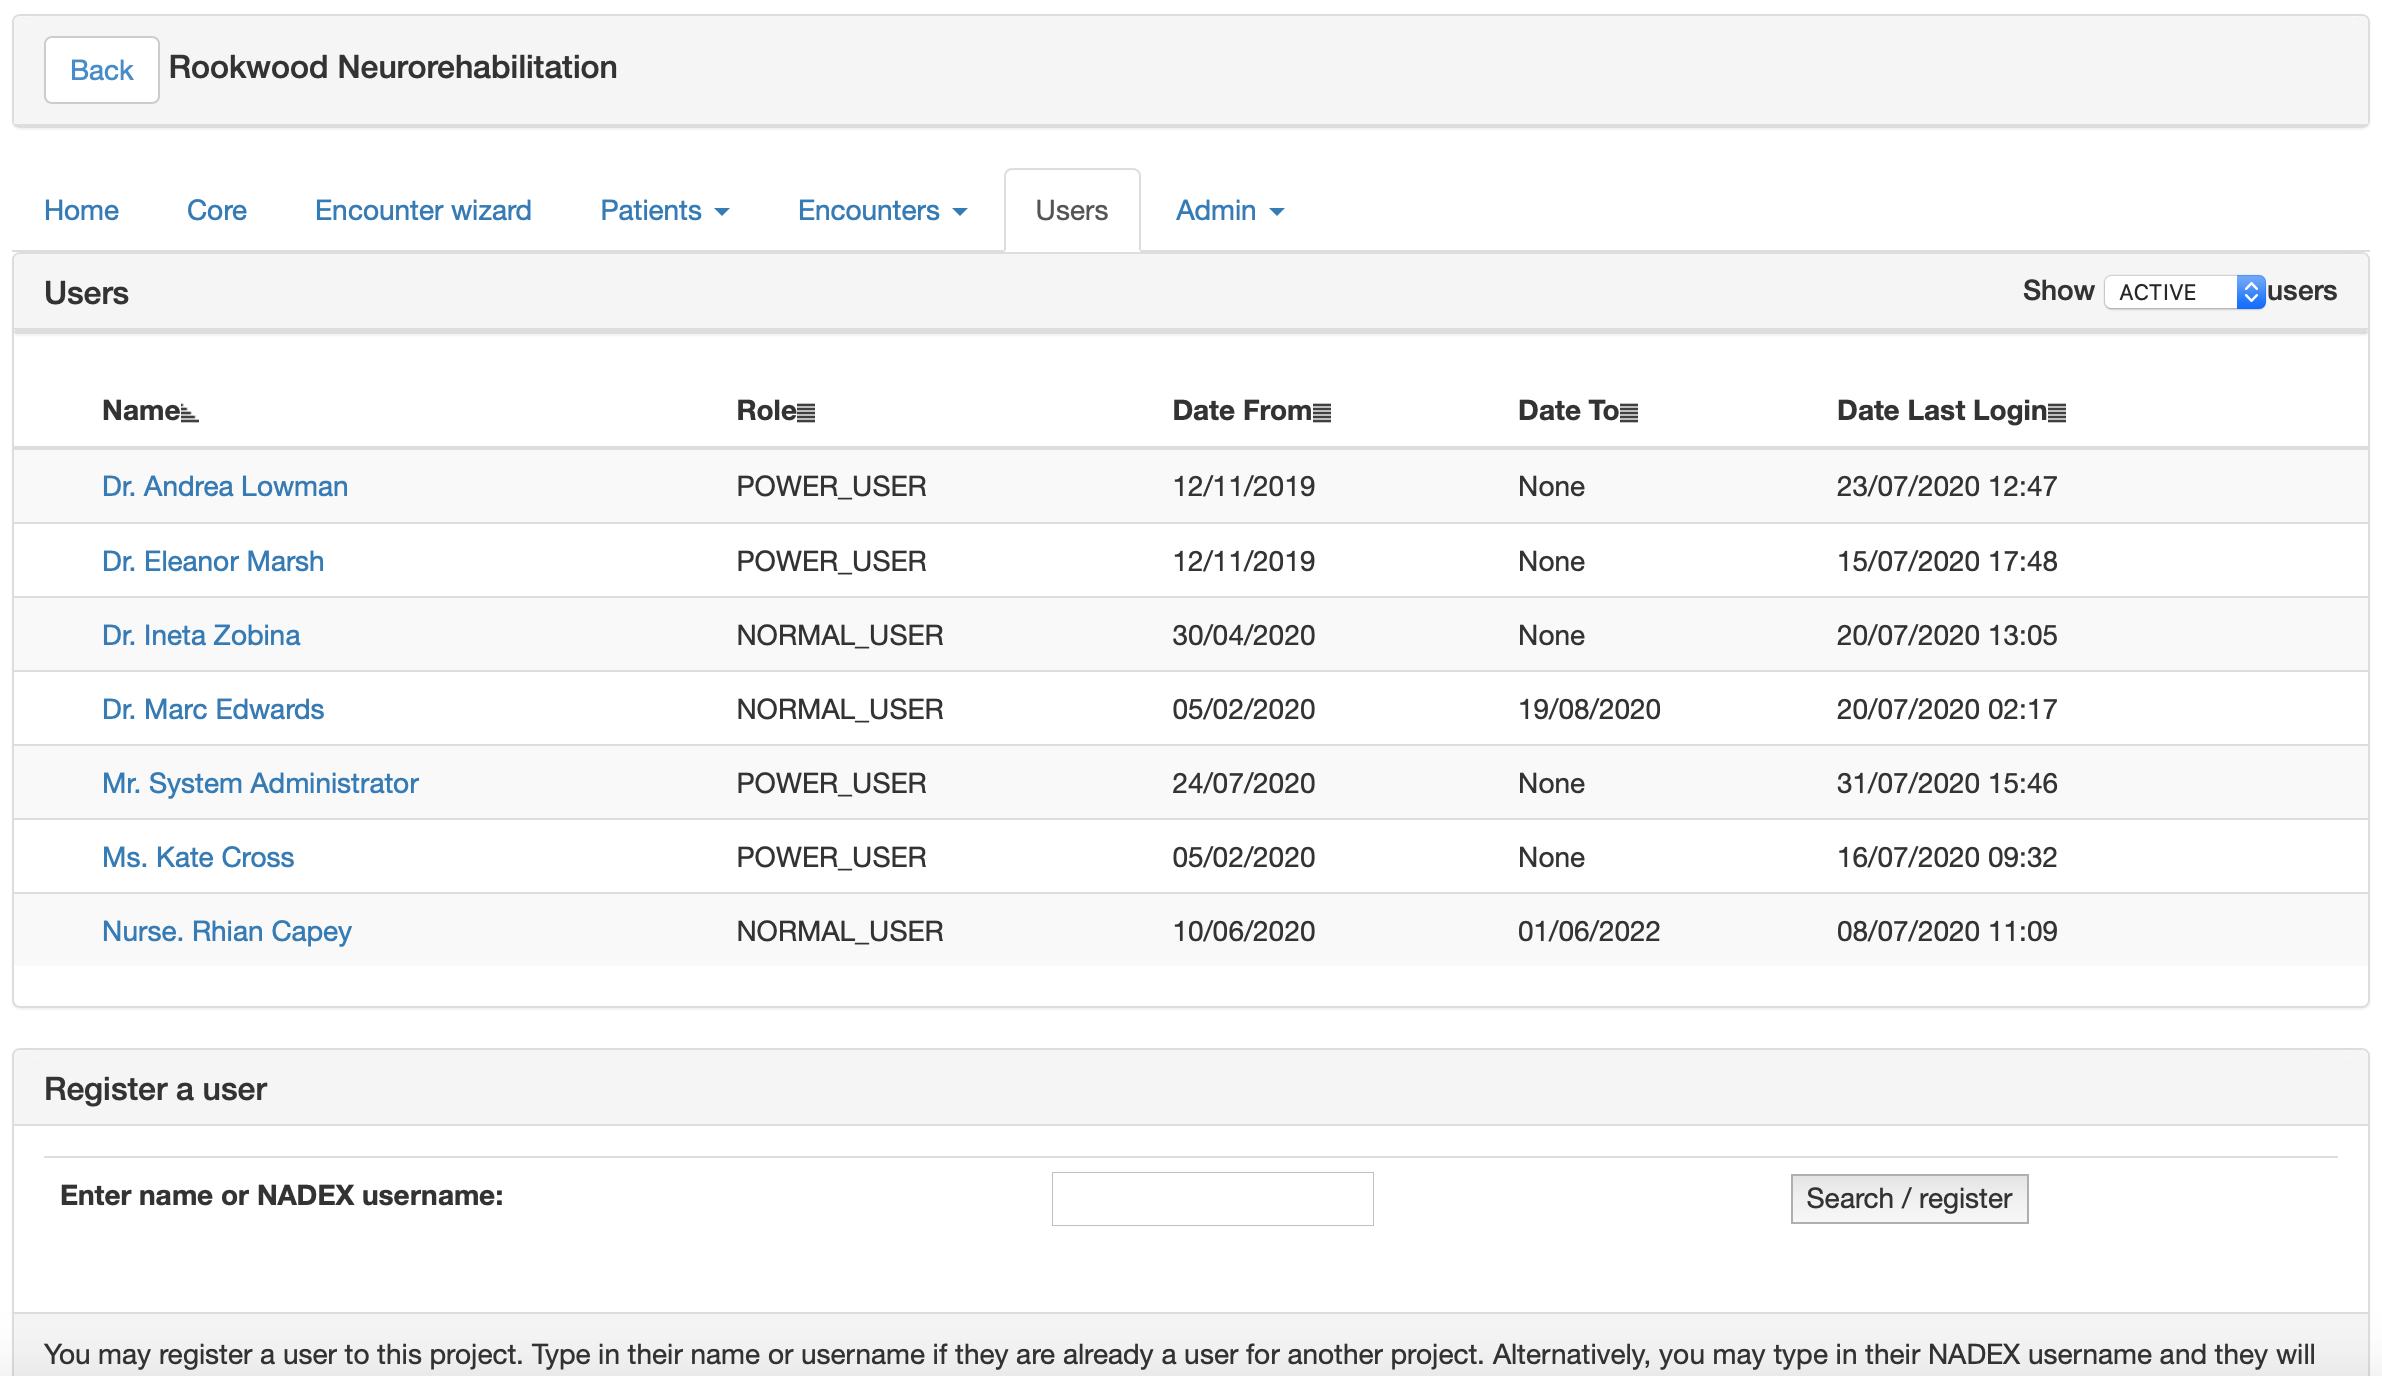Sort users by Name column icon
Screen dimensions: 2382x1376
(189, 412)
